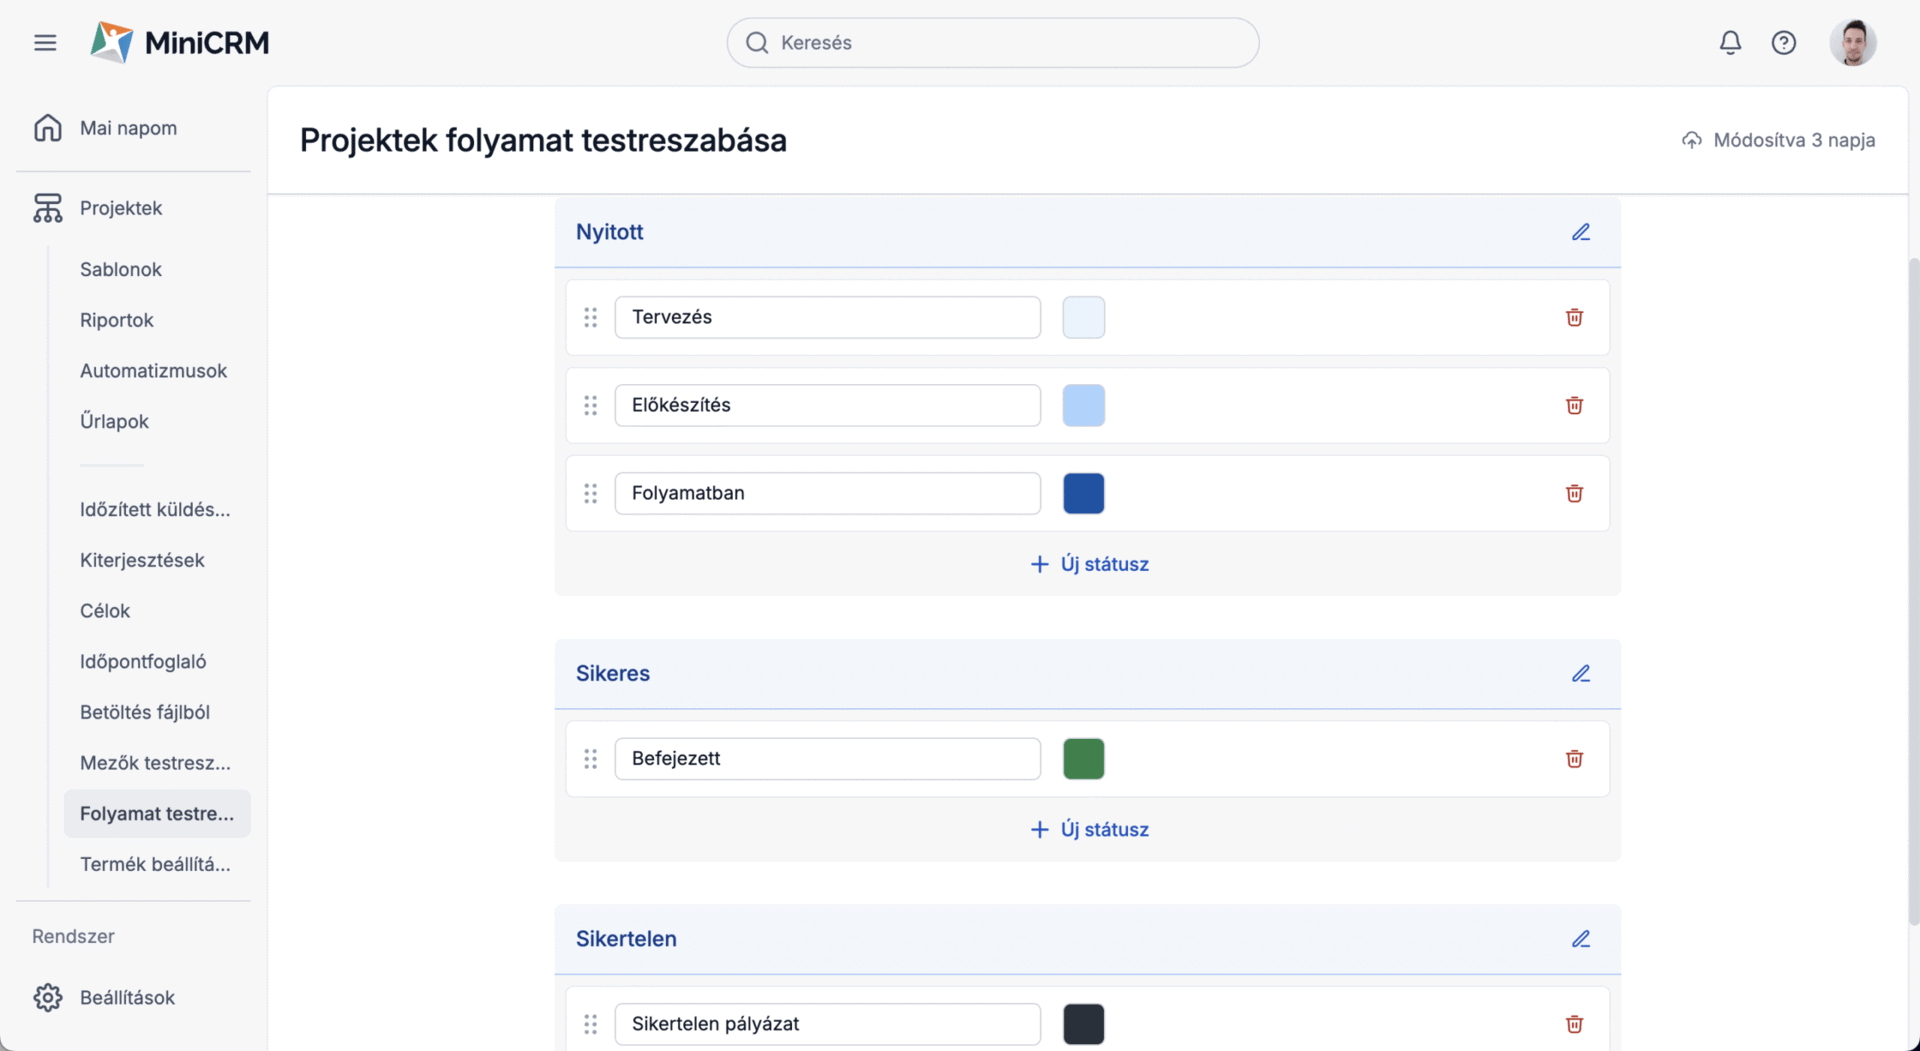
Task: Add new status under Nyitott
Action: (x=1089, y=564)
